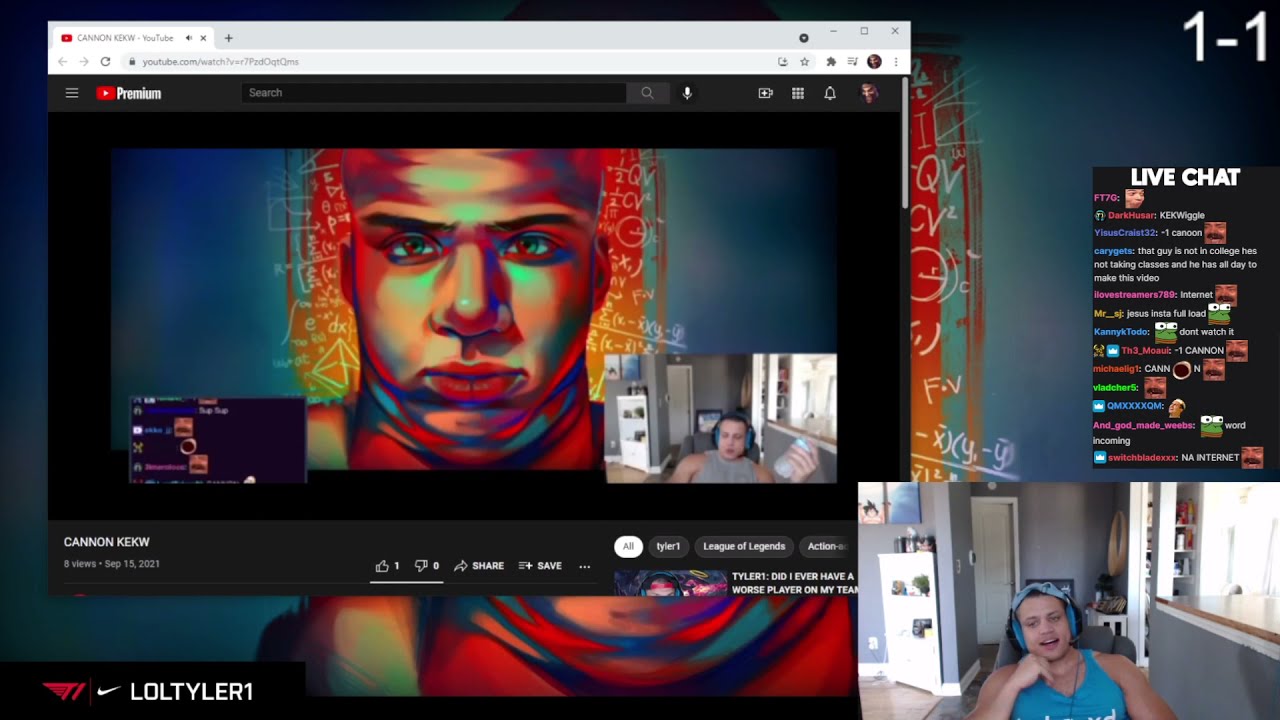Open the YouTube apps grid icon
1280x720 pixels.
(798, 93)
